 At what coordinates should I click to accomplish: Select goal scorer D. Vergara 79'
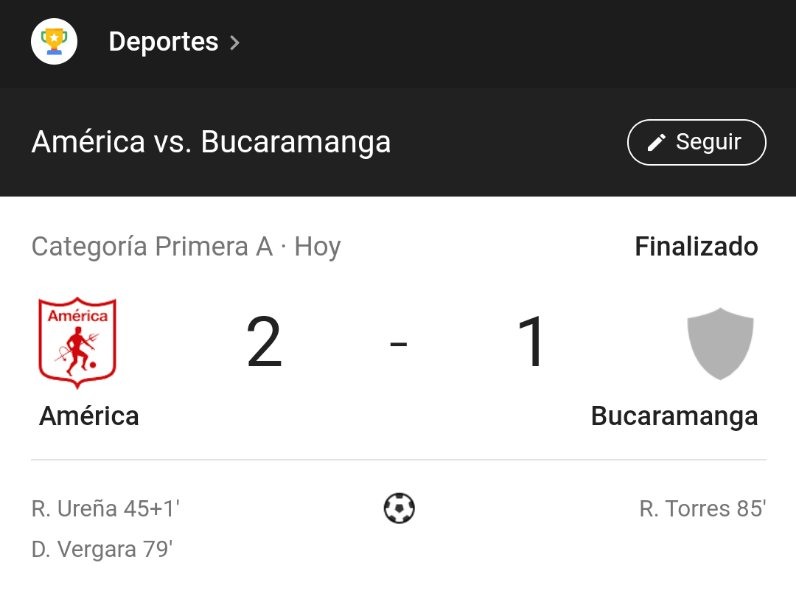pyautogui.click(x=102, y=549)
